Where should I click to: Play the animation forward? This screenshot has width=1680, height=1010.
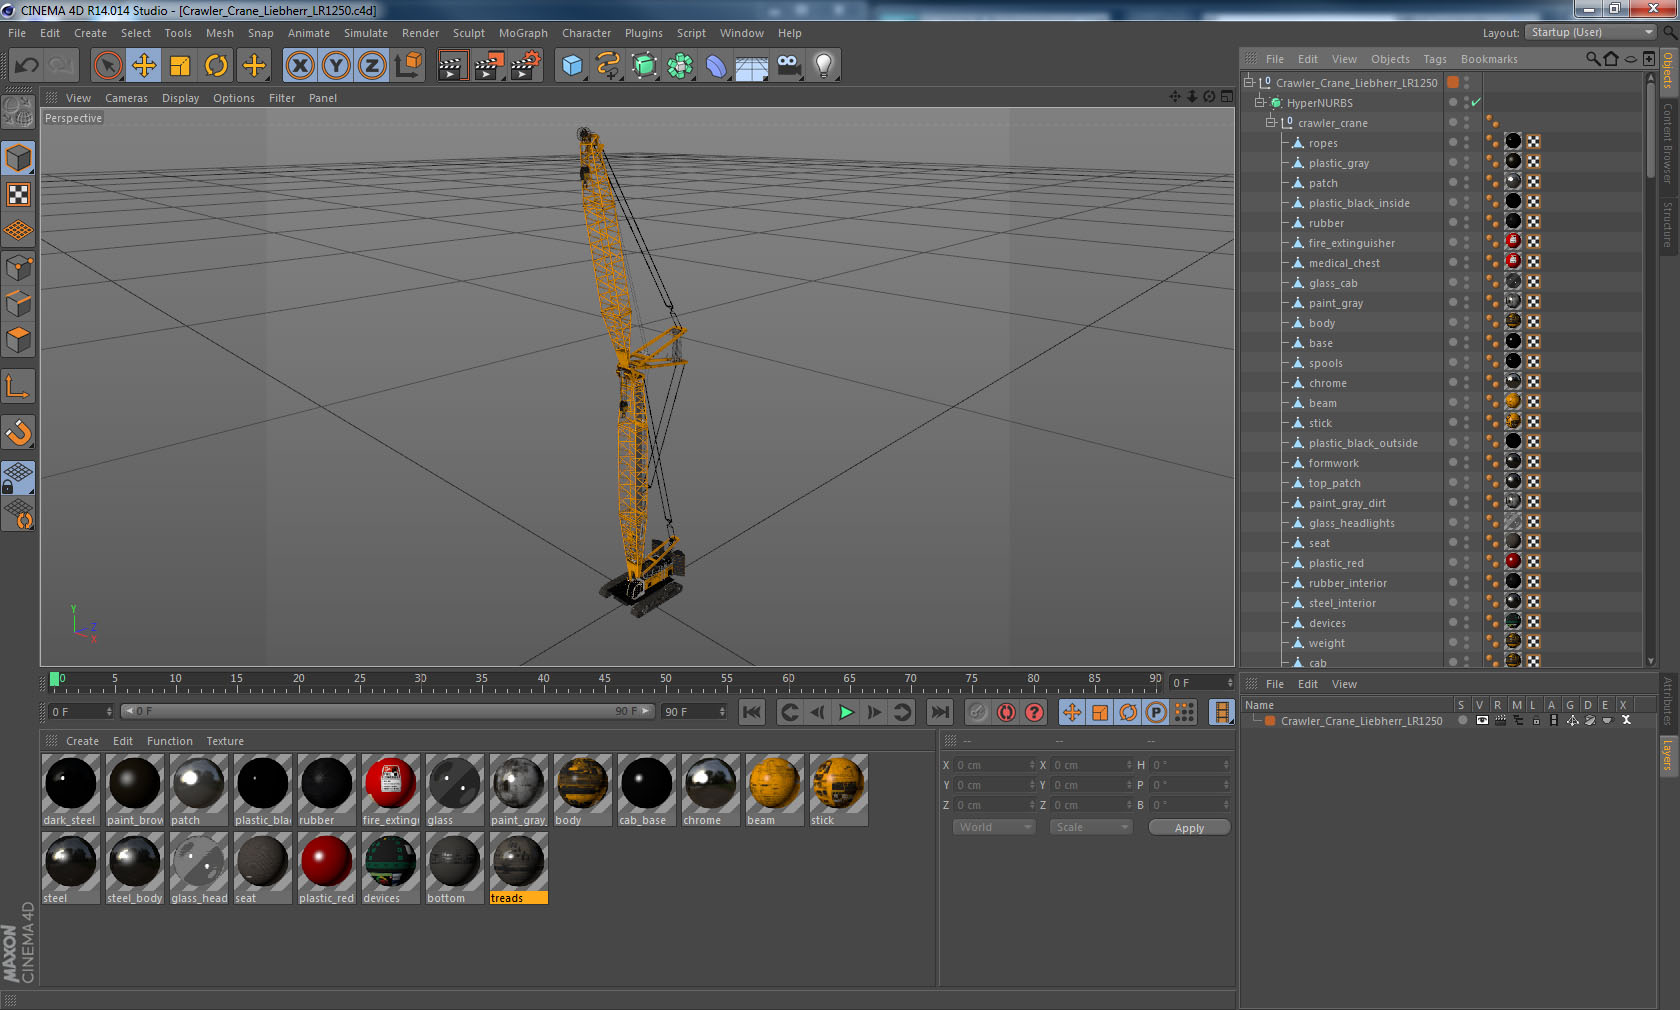click(x=846, y=712)
